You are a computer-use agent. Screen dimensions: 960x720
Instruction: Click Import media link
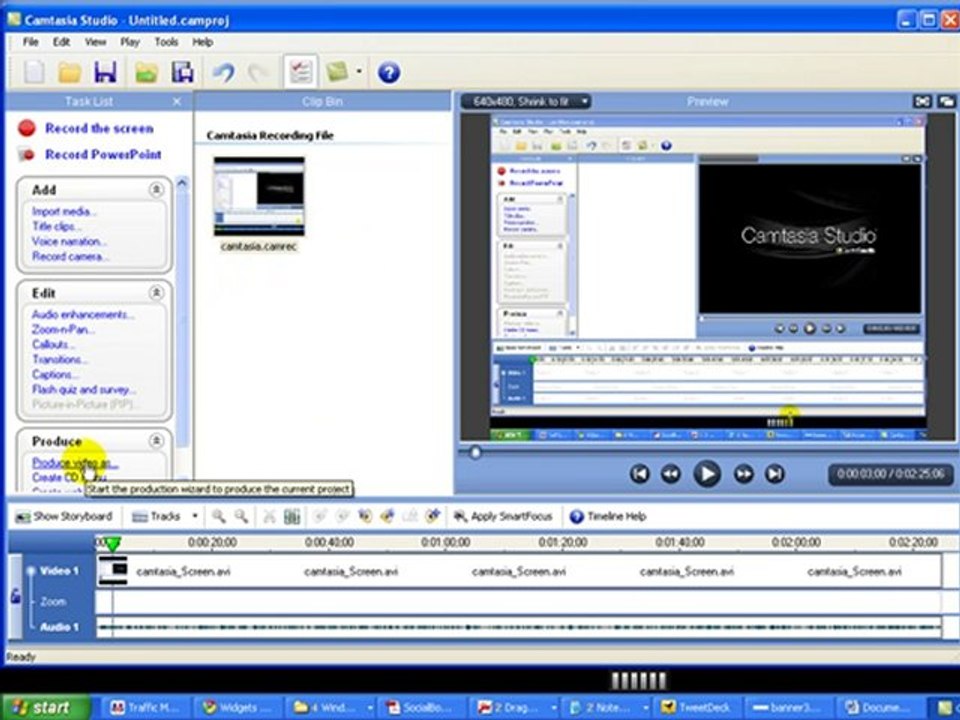coord(64,211)
